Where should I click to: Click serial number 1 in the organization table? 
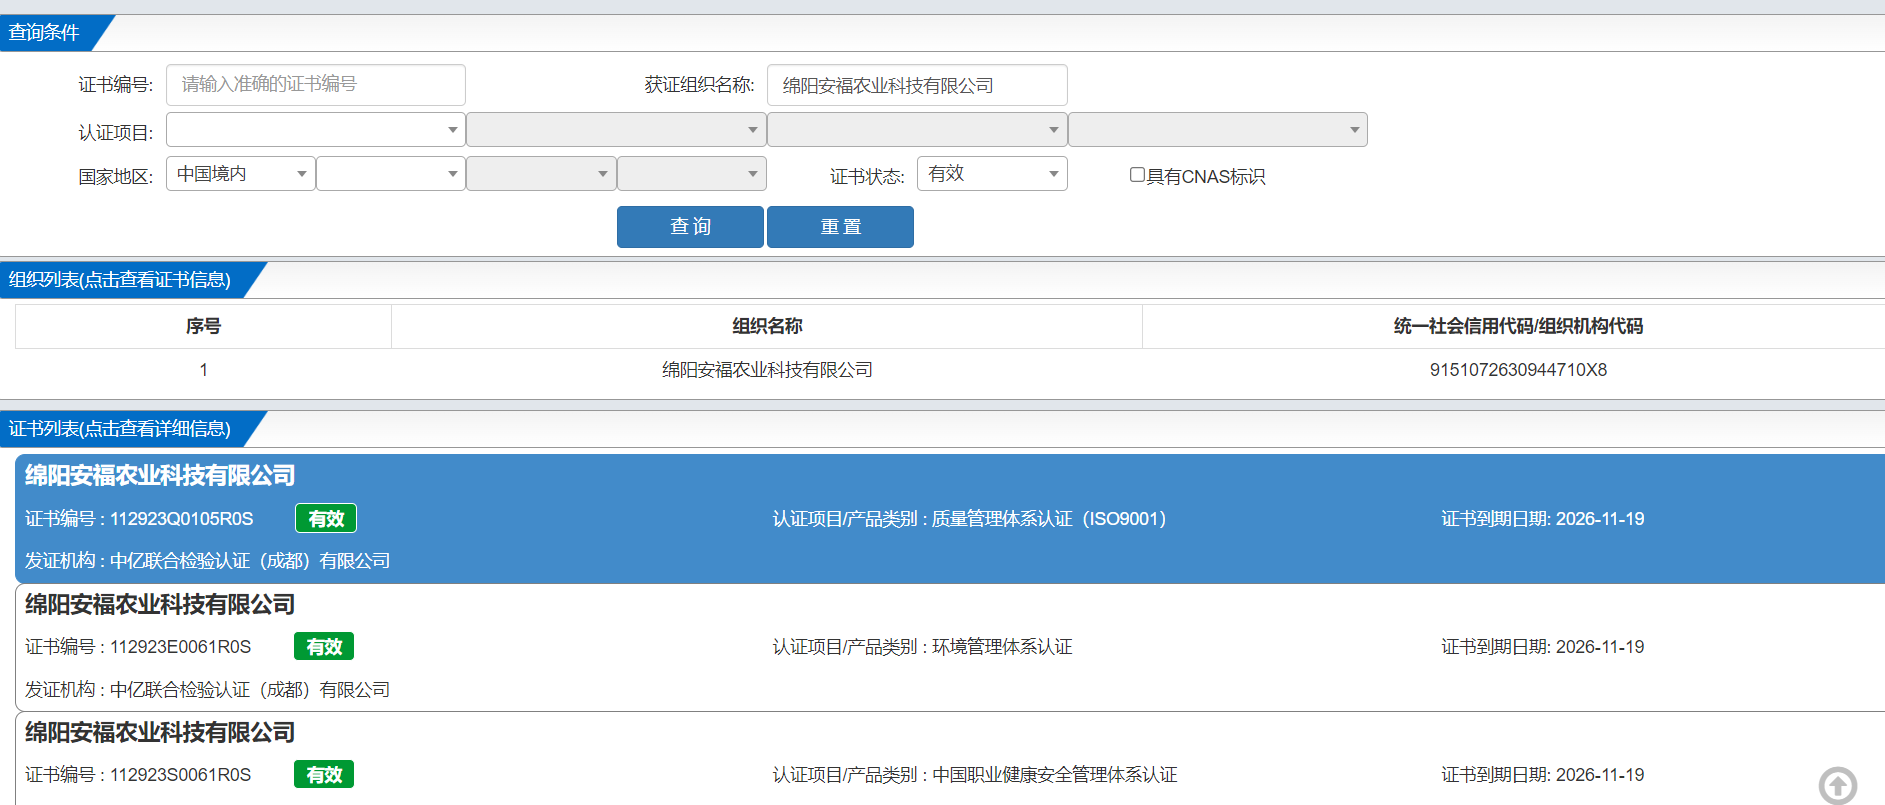[x=203, y=370]
